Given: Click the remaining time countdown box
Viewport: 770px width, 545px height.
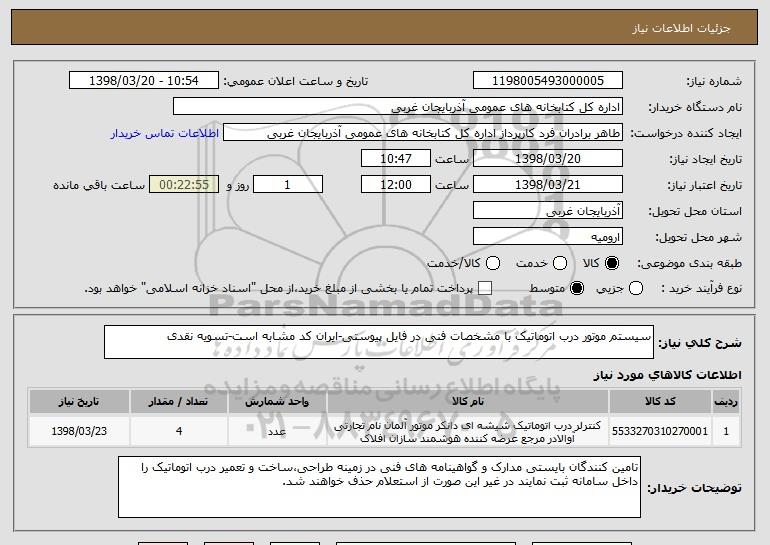Looking at the screenshot, I should [183, 185].
